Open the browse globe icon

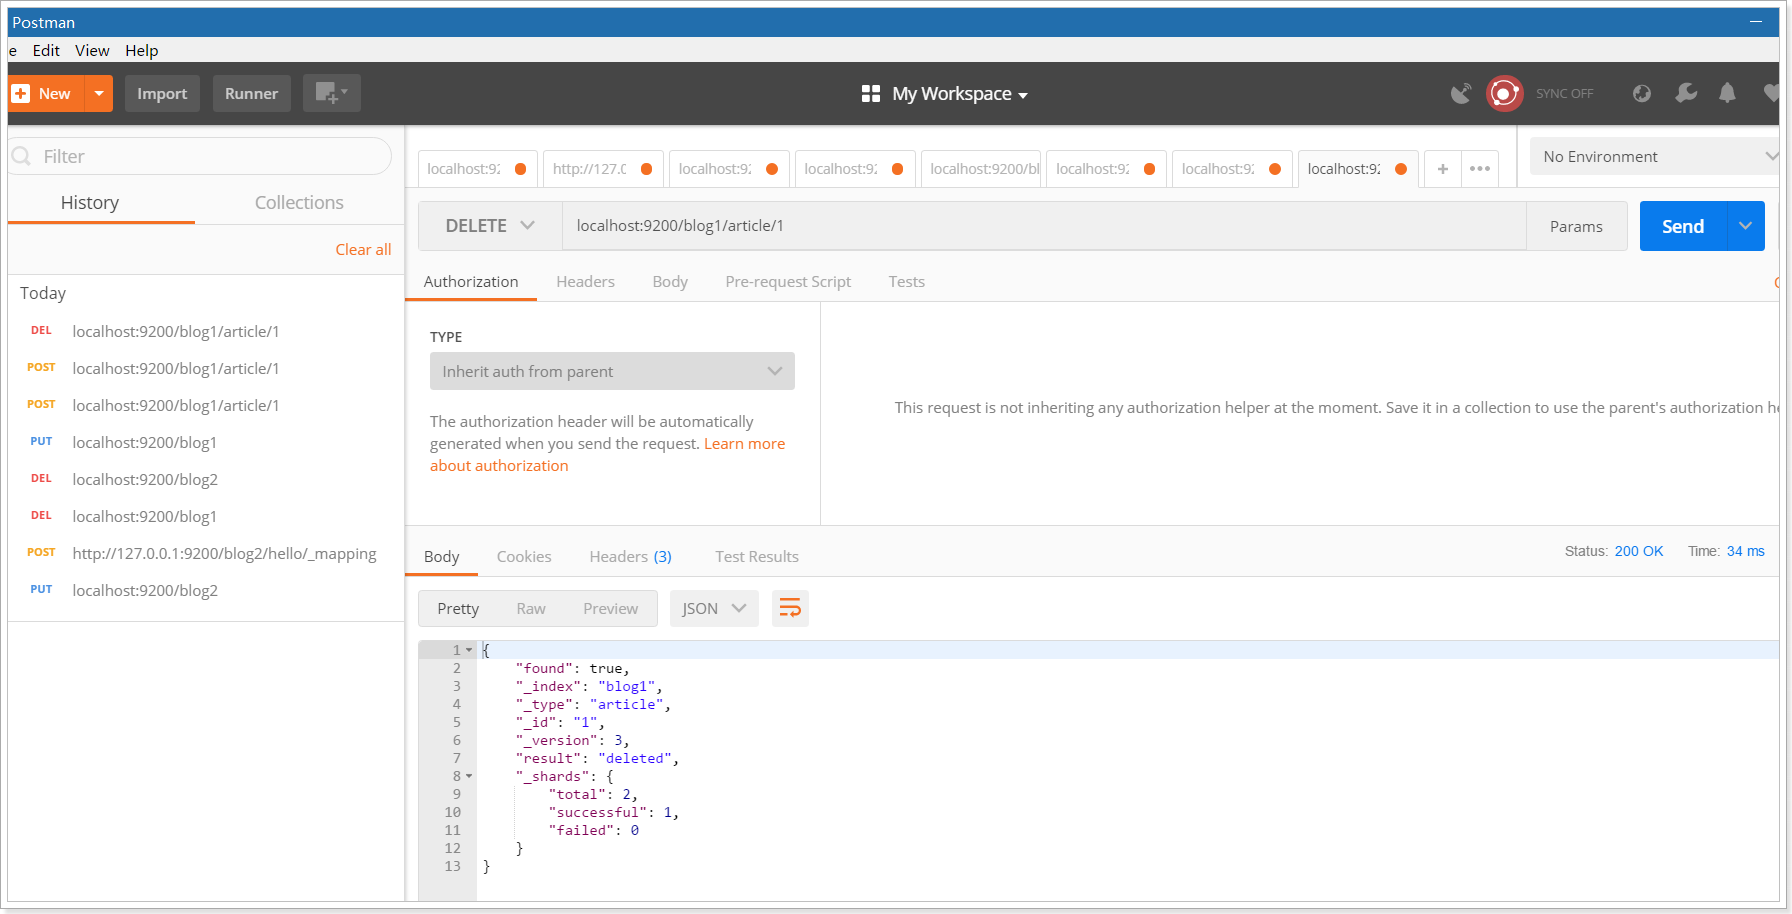click(x=1642, y=93)
